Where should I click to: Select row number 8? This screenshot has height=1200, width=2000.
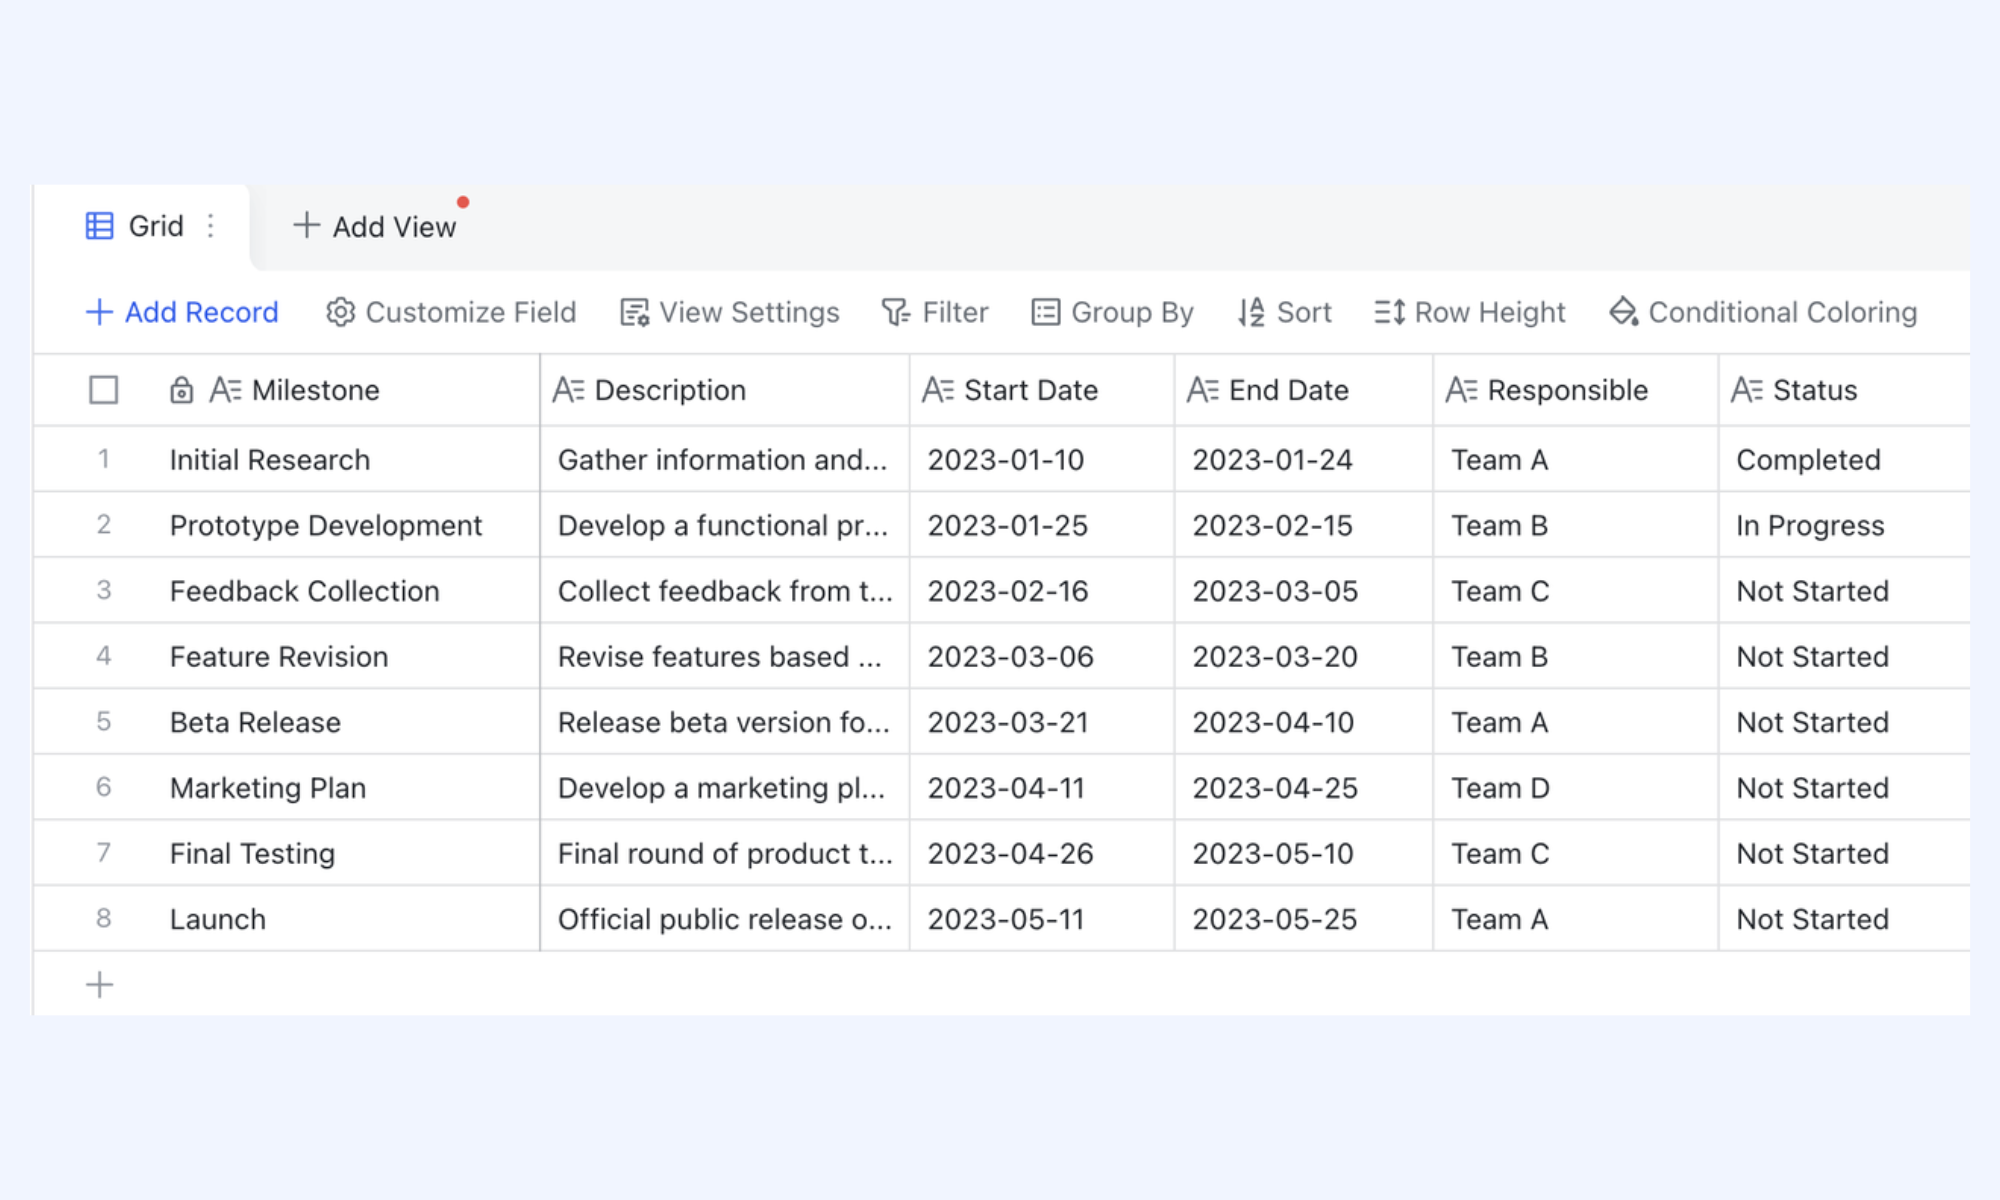tap(103, 918)
